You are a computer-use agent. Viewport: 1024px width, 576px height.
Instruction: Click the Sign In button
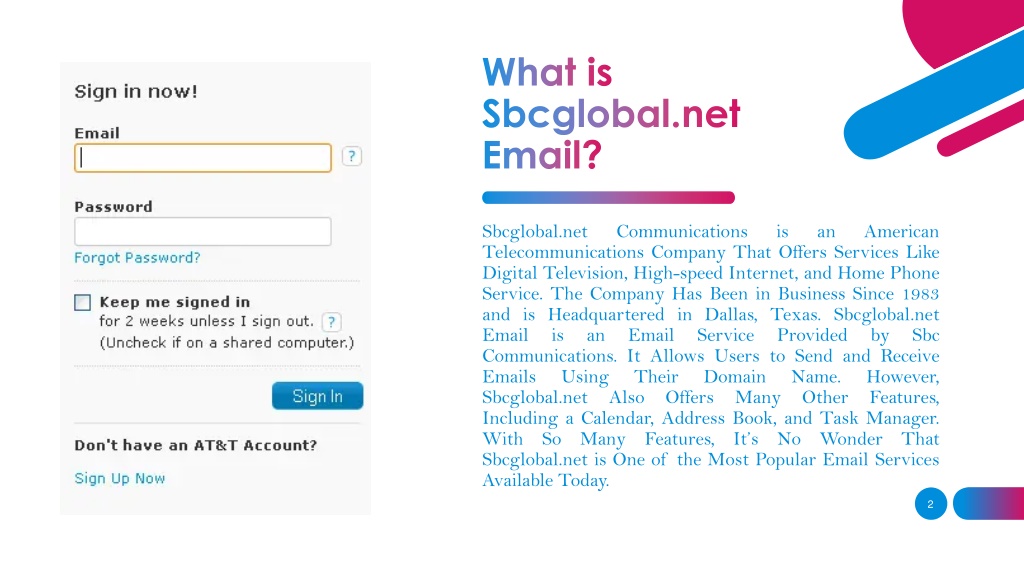(x=317, y=396)
